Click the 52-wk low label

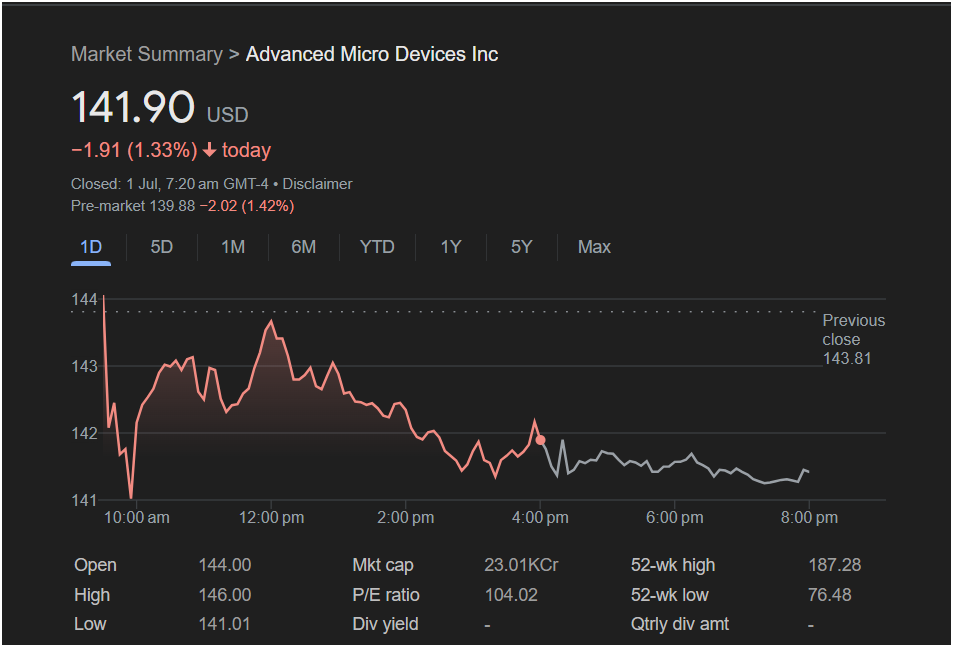coord(670,595)
